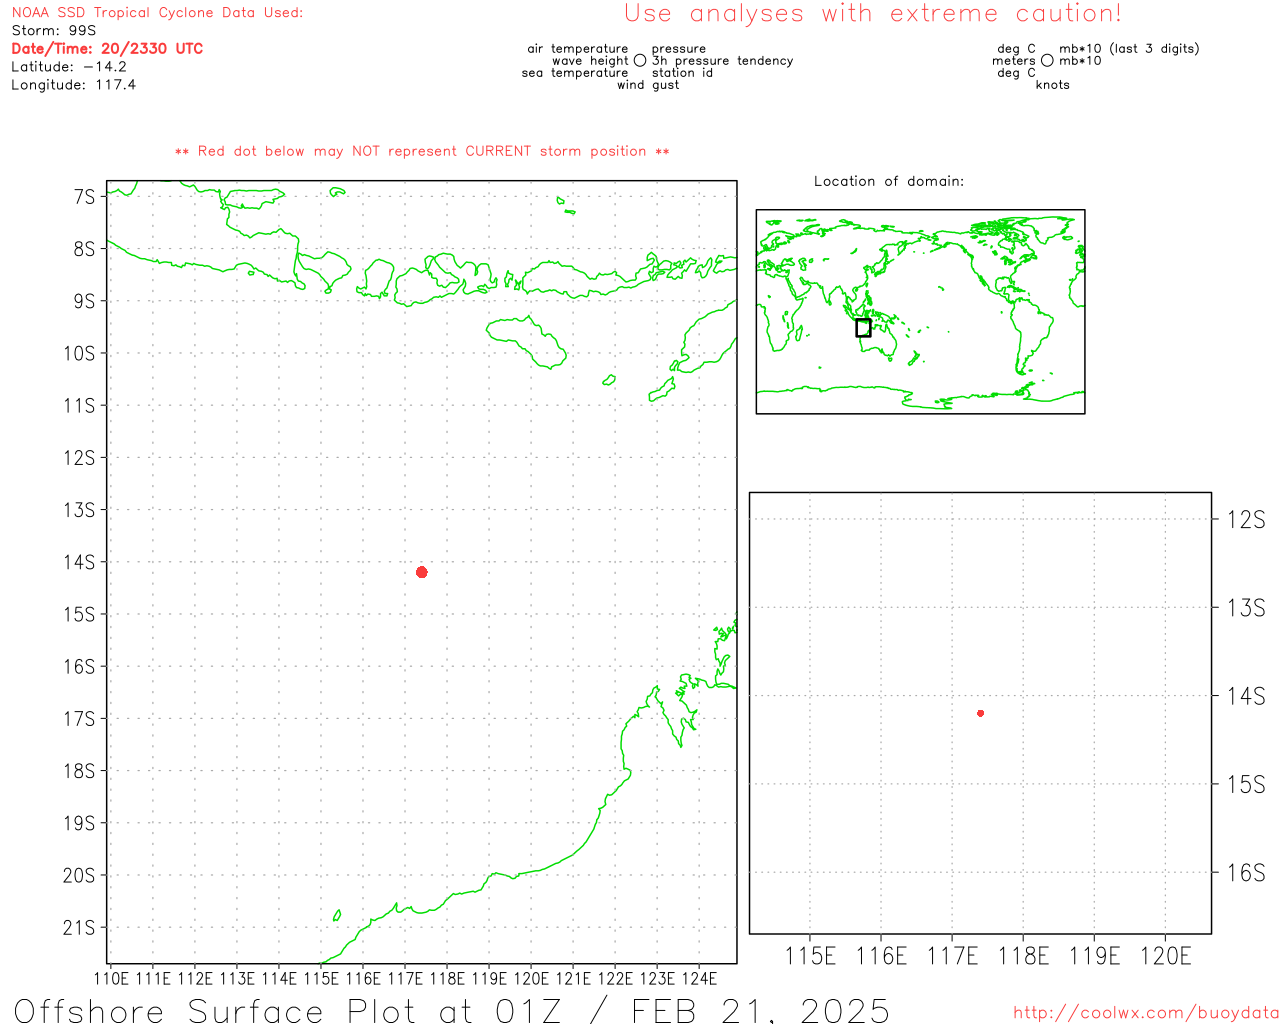
Task: Click the '14S' label on main map axis
Action: coord(79,562)
